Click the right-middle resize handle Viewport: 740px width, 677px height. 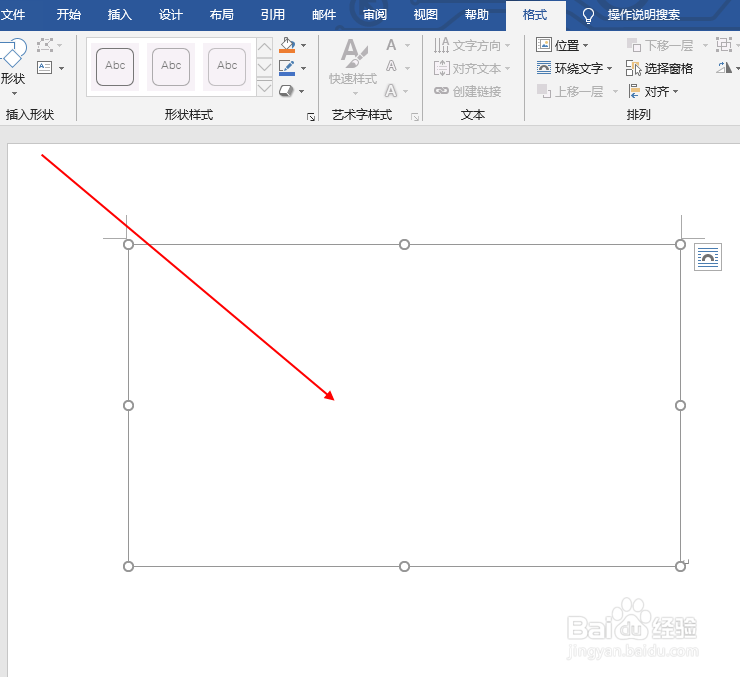680,405
